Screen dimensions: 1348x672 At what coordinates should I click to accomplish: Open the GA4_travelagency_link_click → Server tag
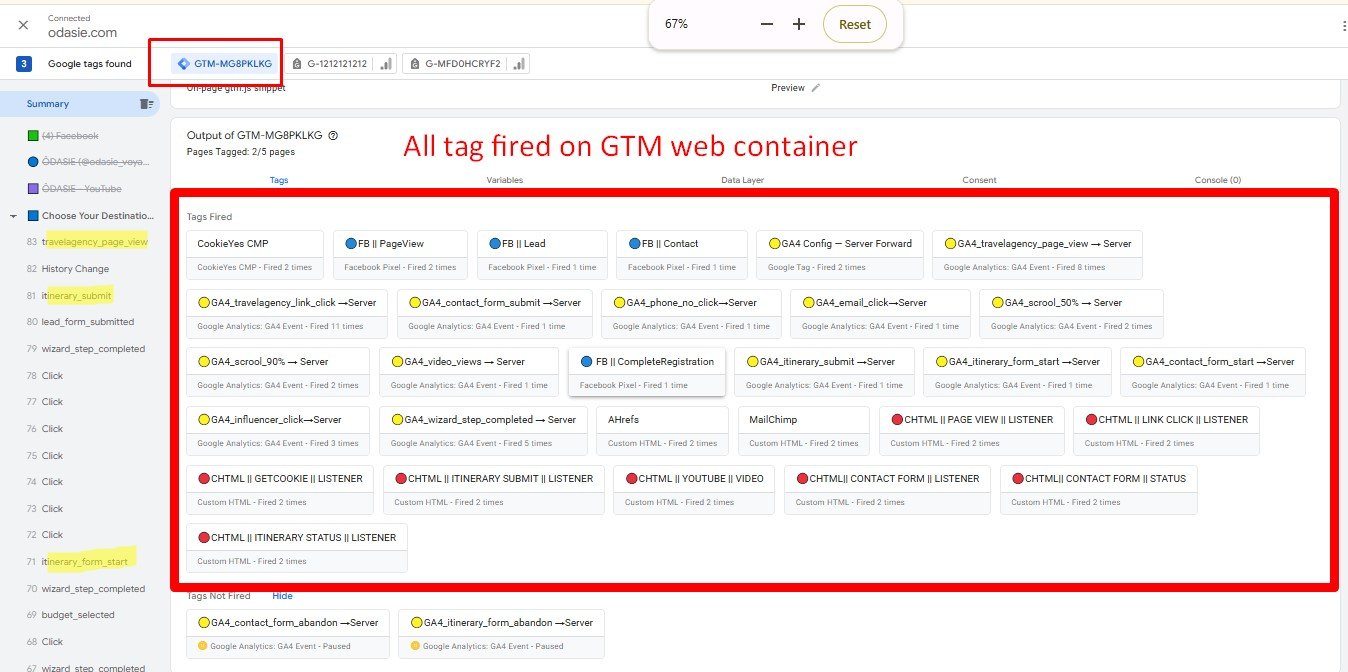287,313
